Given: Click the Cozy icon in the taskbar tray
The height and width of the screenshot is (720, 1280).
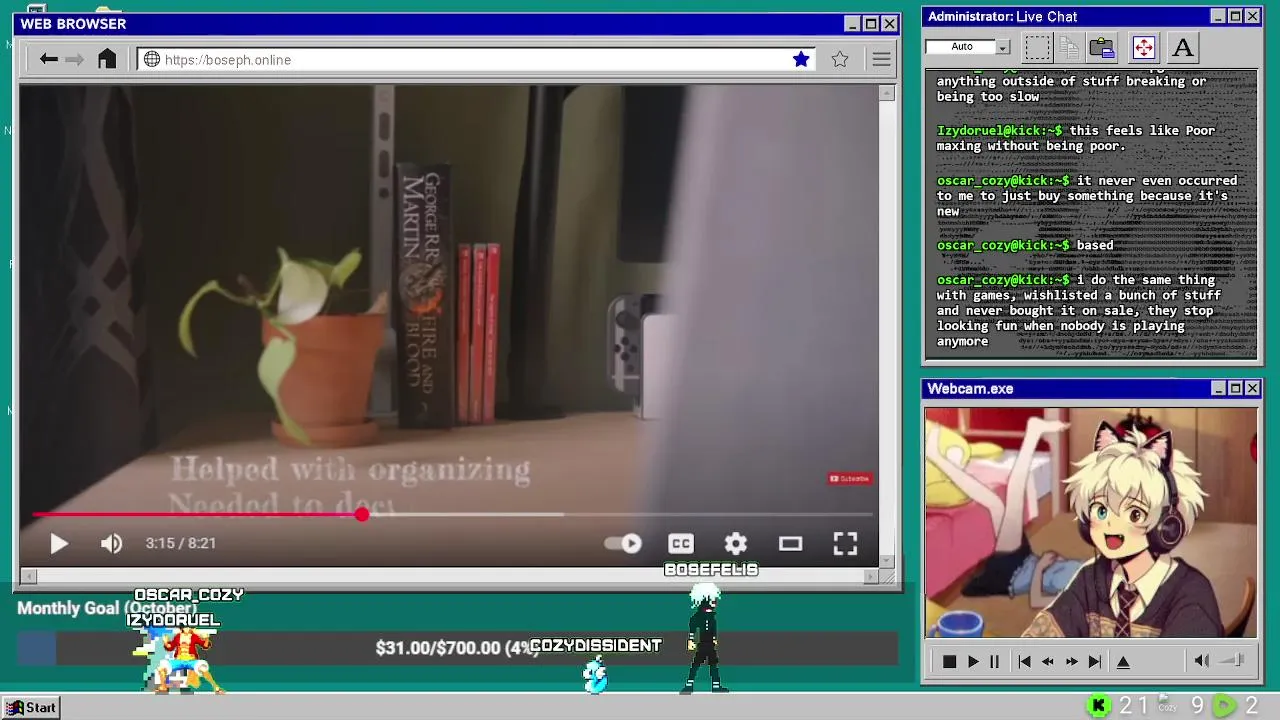Looking at the screenshot, I should tap(1165, 705).
